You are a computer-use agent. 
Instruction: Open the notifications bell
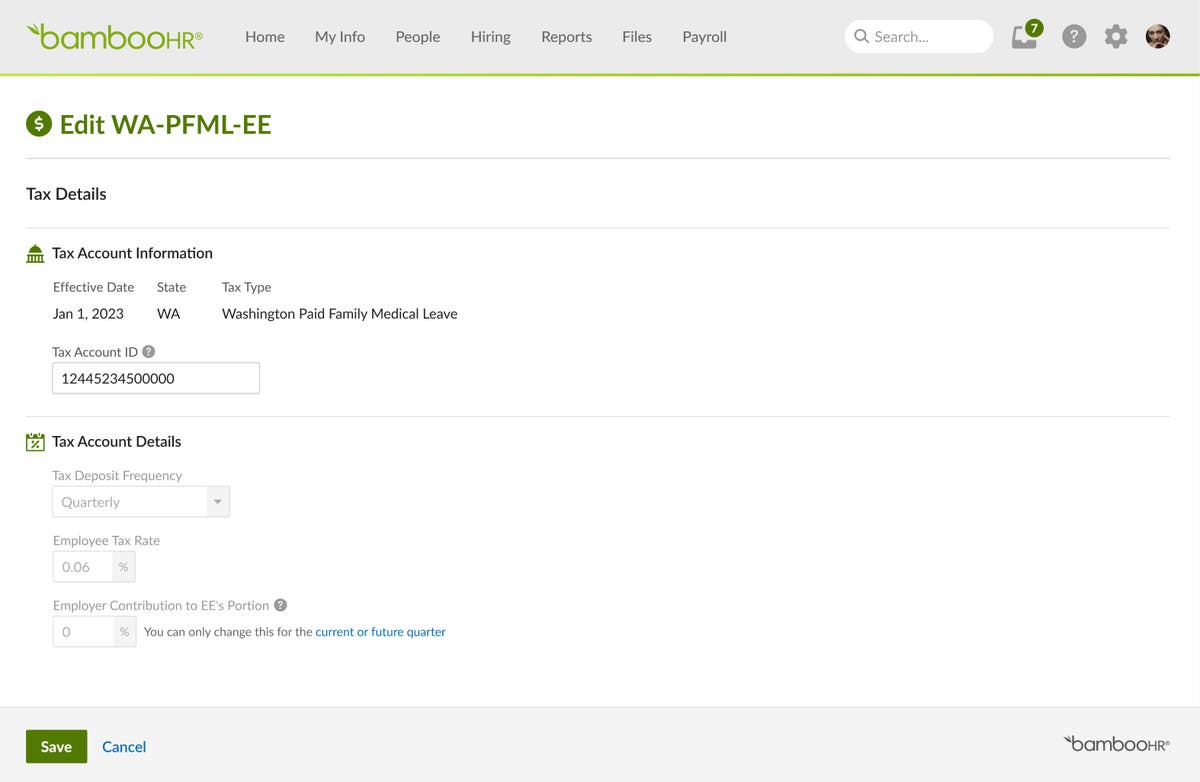click(1024, 37)
